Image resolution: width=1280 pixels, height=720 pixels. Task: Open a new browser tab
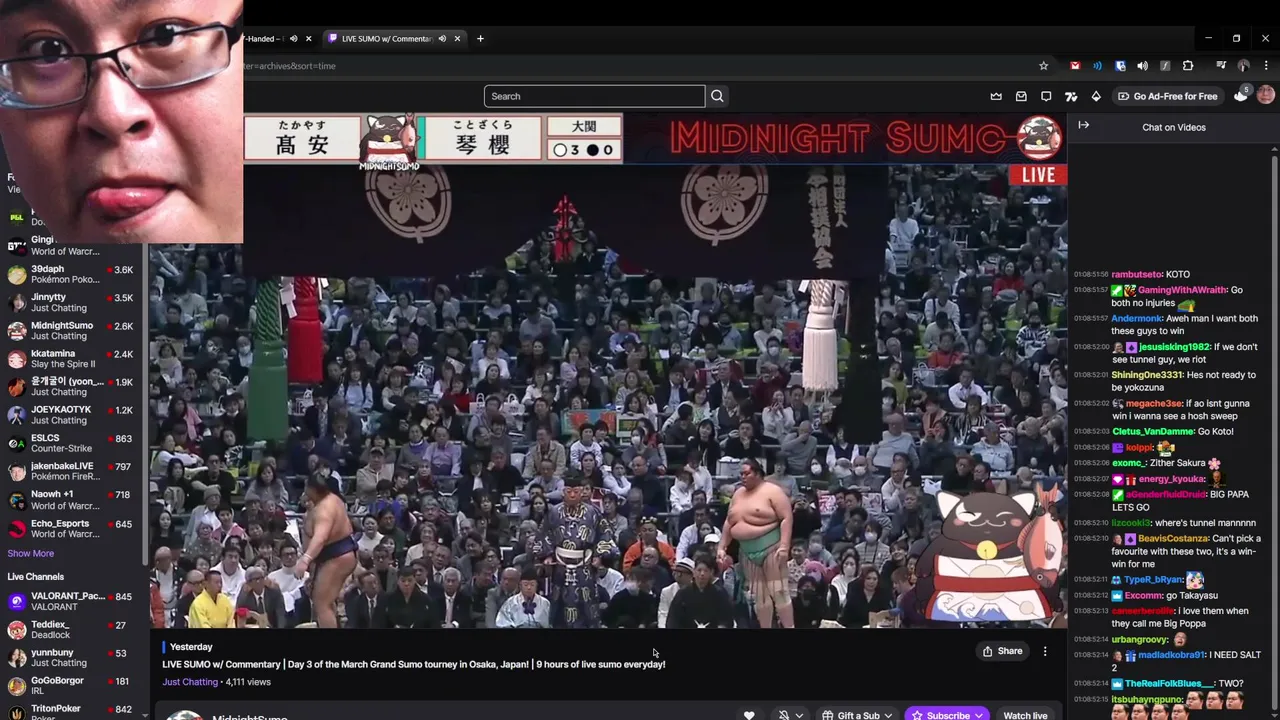click(480, 39)
